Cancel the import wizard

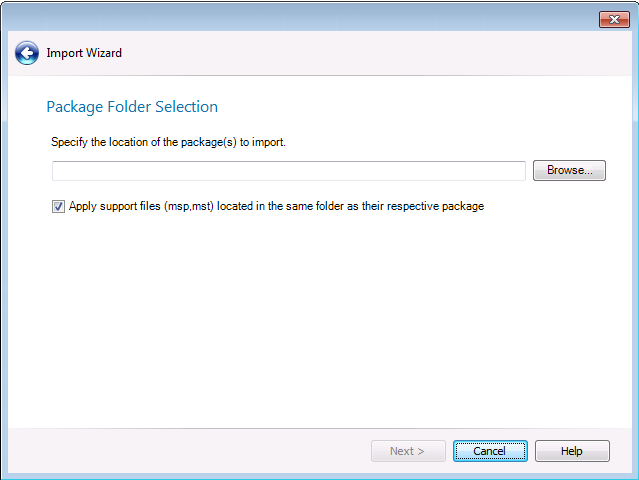click(x=489, y=451)
